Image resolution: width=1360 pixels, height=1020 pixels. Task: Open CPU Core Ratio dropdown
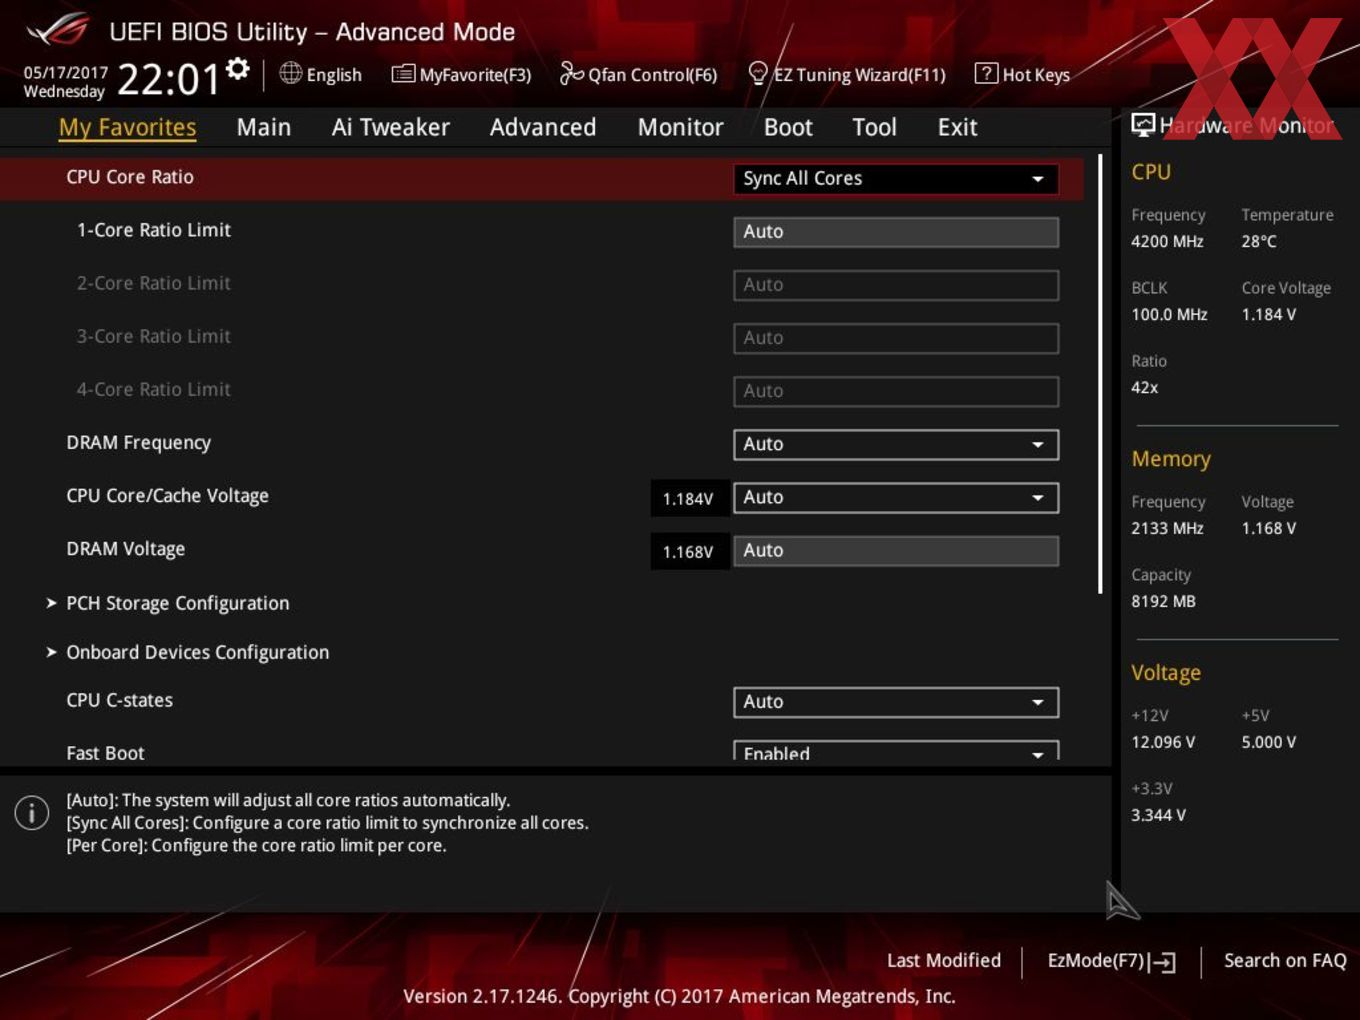[x=896, y=178]
